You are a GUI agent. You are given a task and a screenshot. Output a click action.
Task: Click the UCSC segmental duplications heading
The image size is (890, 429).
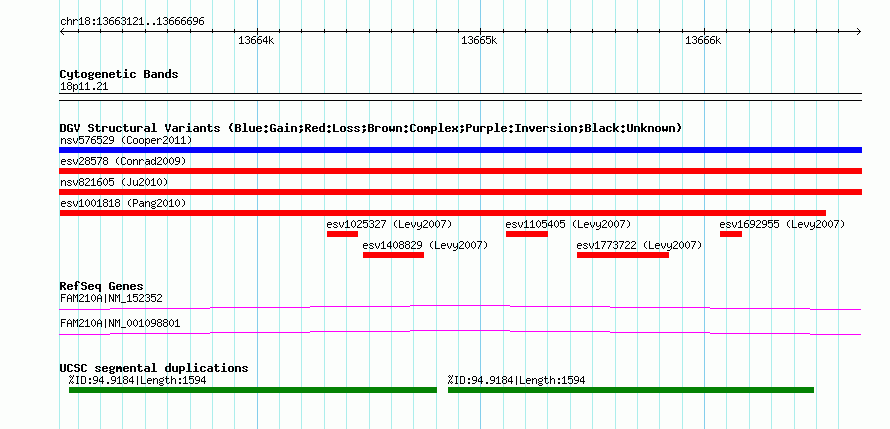154,368
